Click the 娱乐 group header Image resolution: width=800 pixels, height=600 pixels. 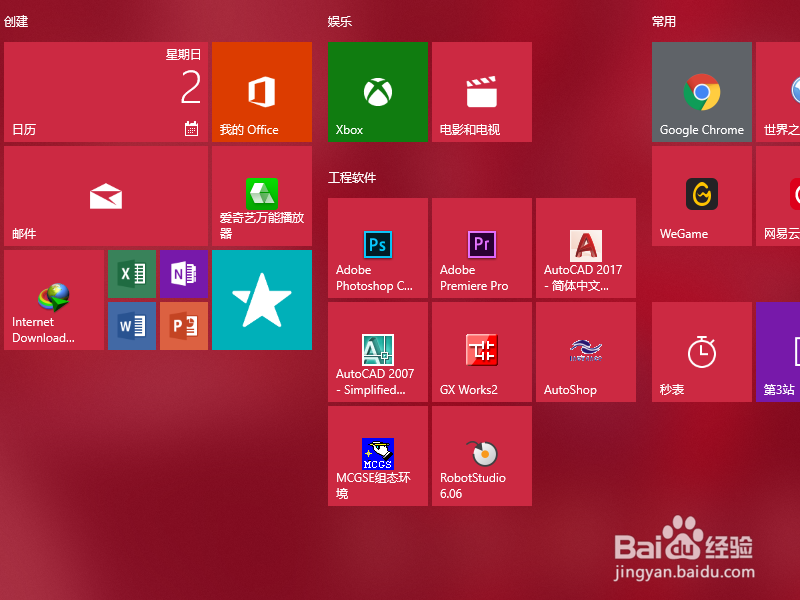pos(340,21)
